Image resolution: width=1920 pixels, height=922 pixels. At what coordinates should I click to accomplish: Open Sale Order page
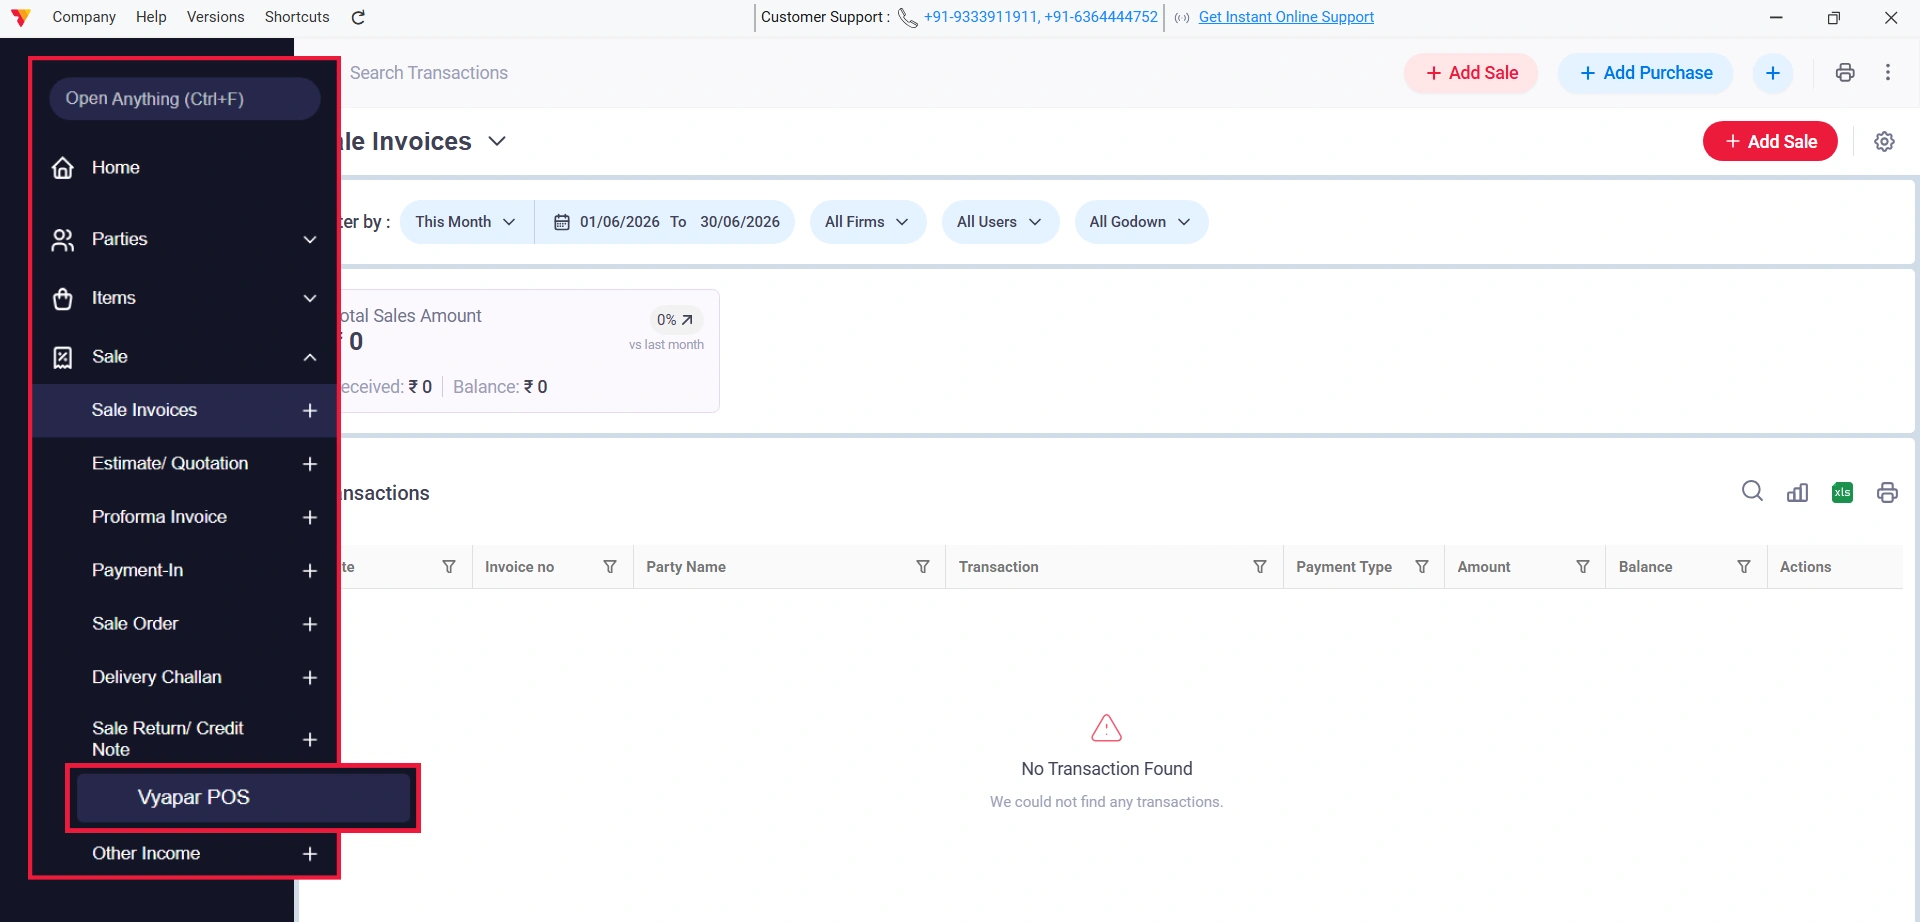point(135,624)
